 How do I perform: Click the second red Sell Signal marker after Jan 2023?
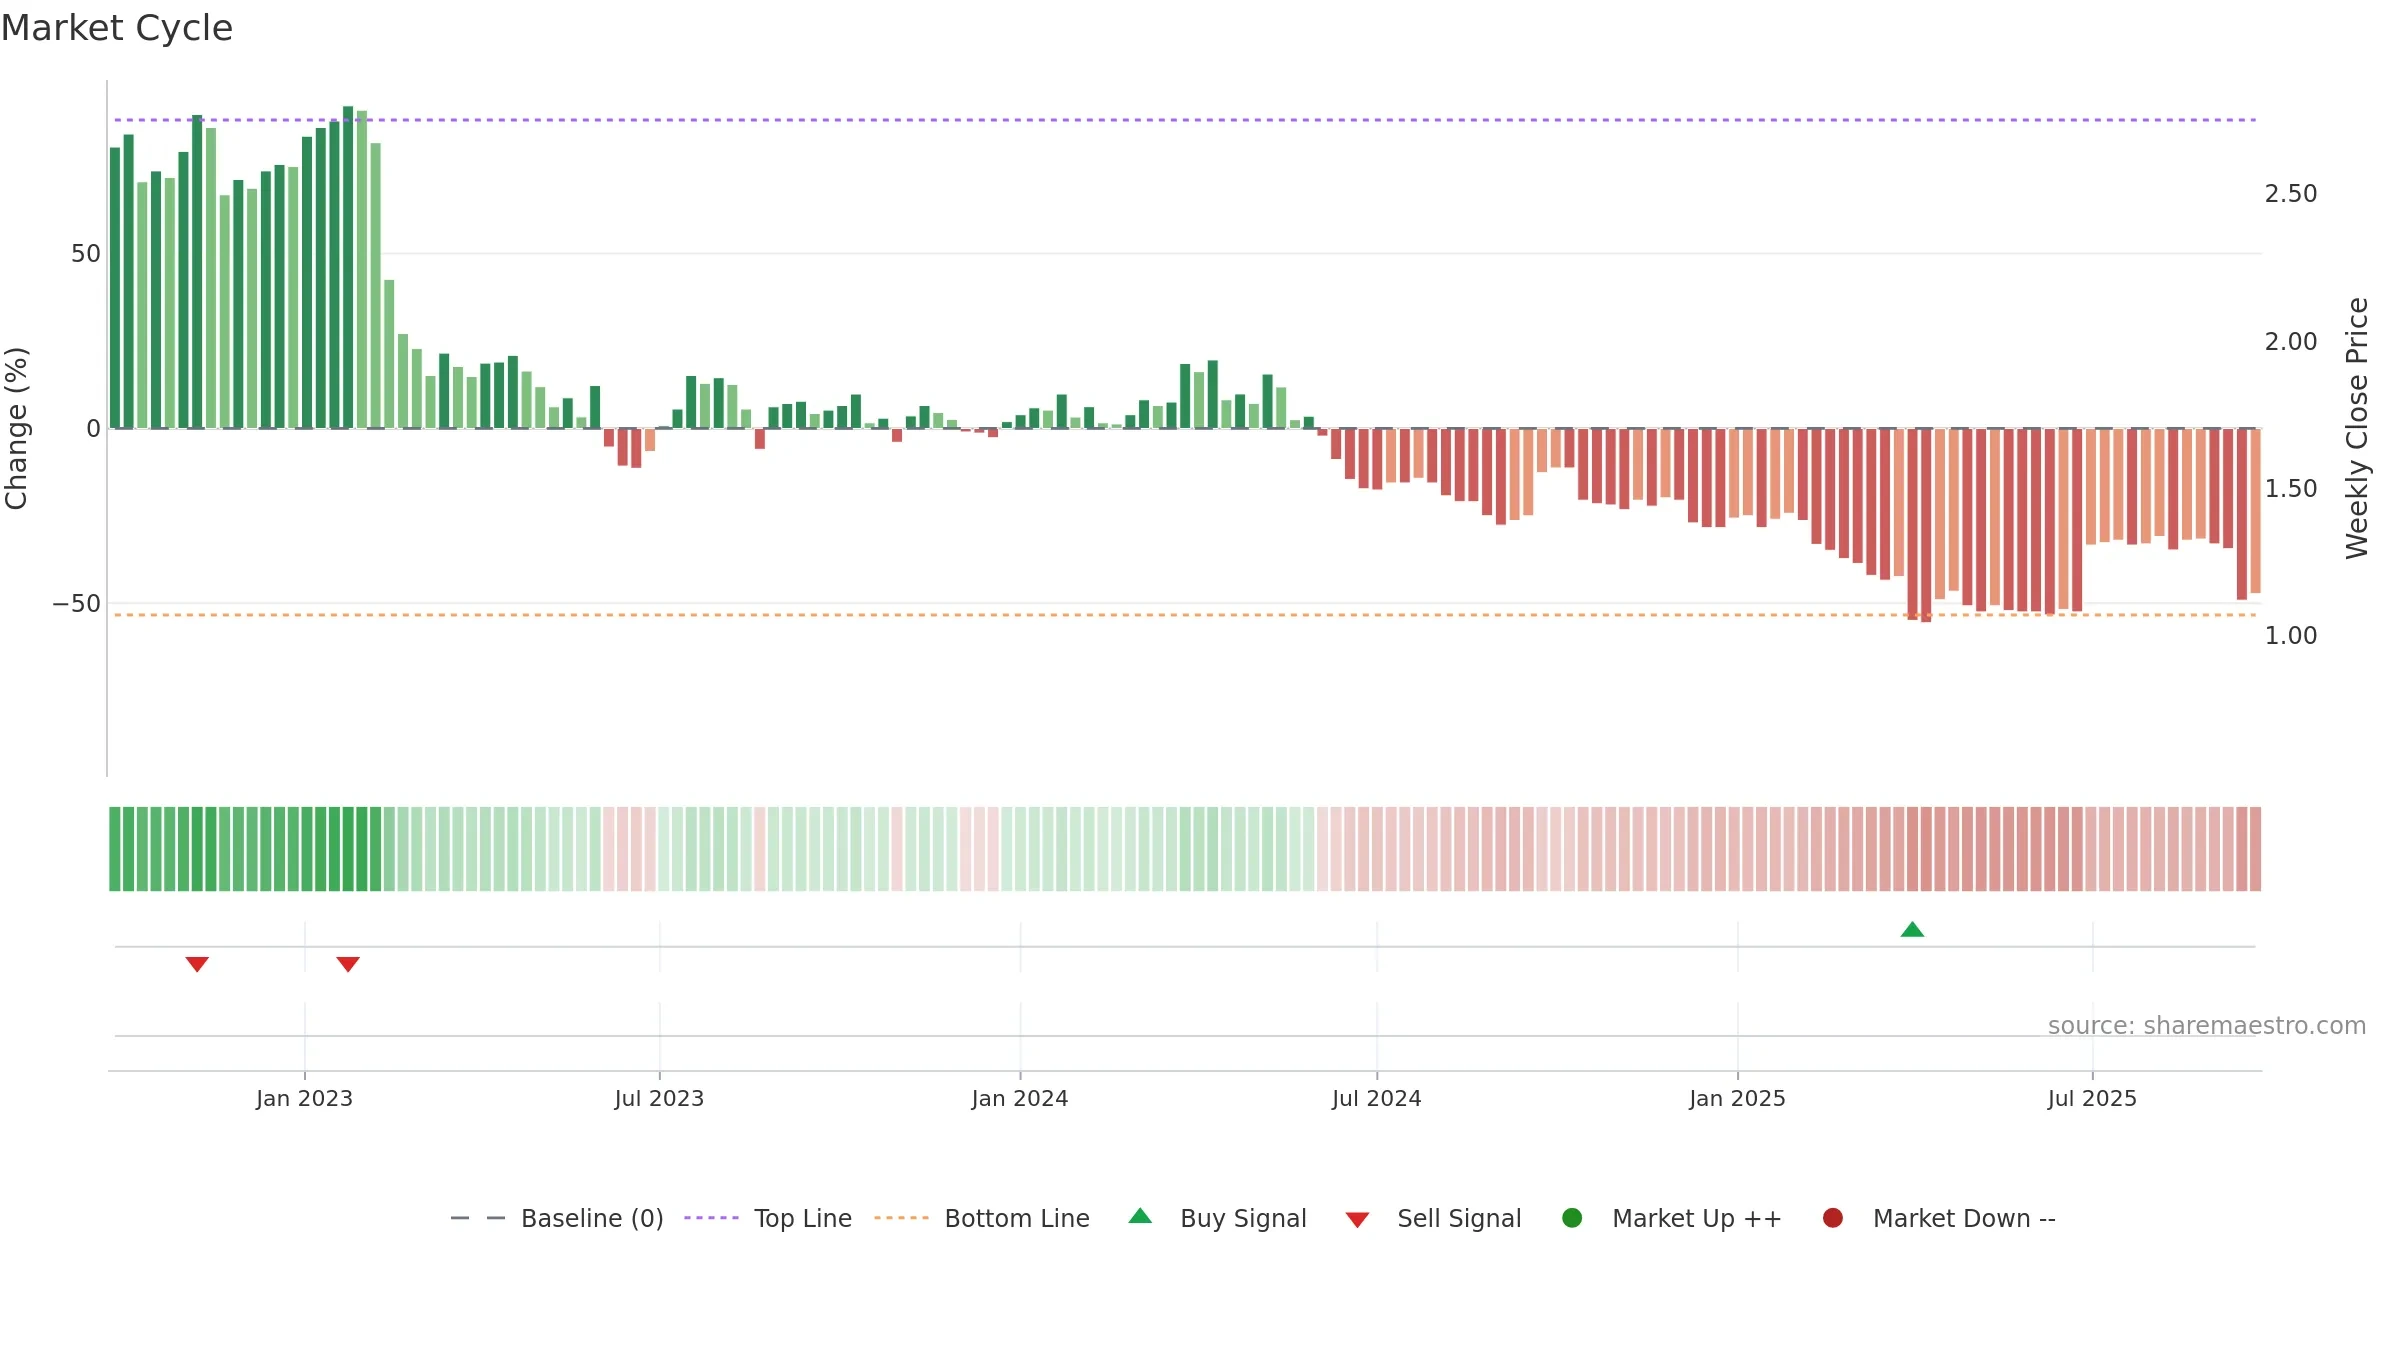(x=348, y=964)
